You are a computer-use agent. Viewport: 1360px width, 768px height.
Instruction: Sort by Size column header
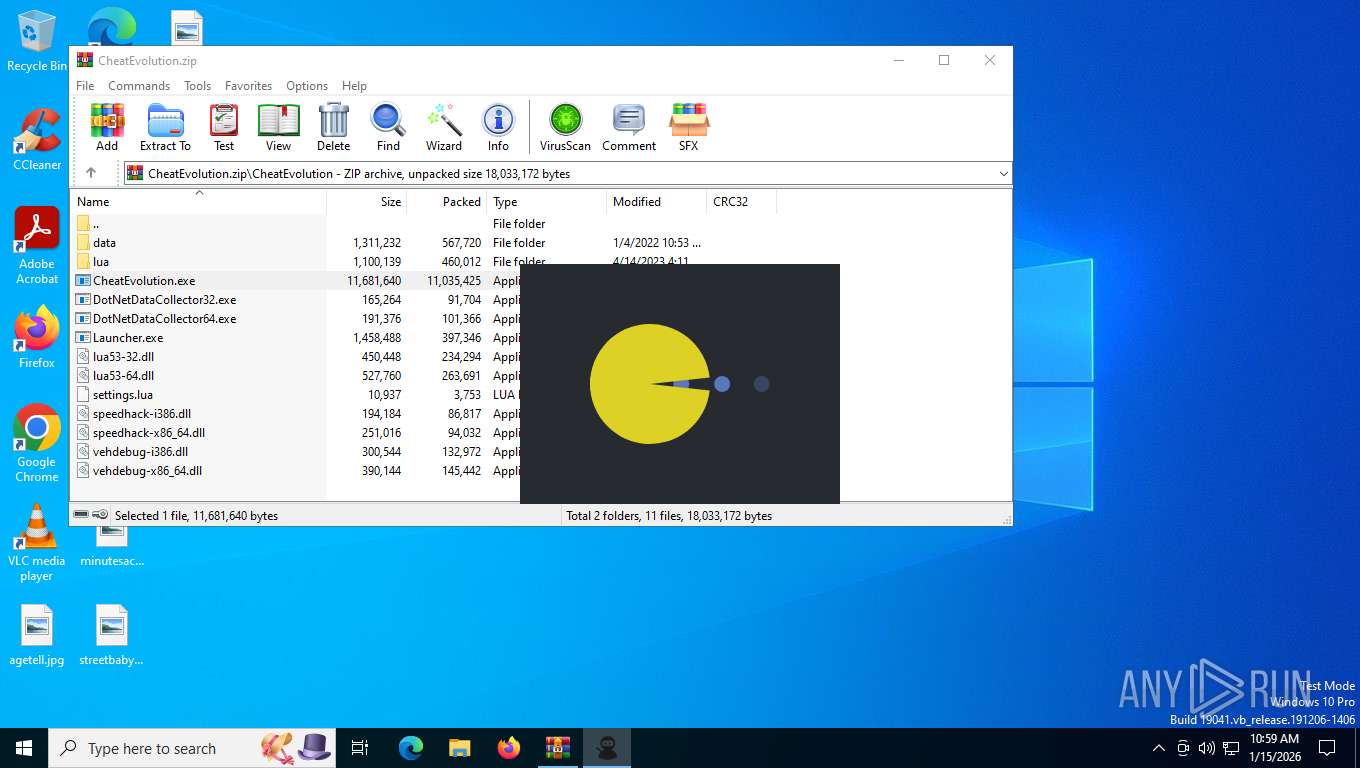[367, 202]
